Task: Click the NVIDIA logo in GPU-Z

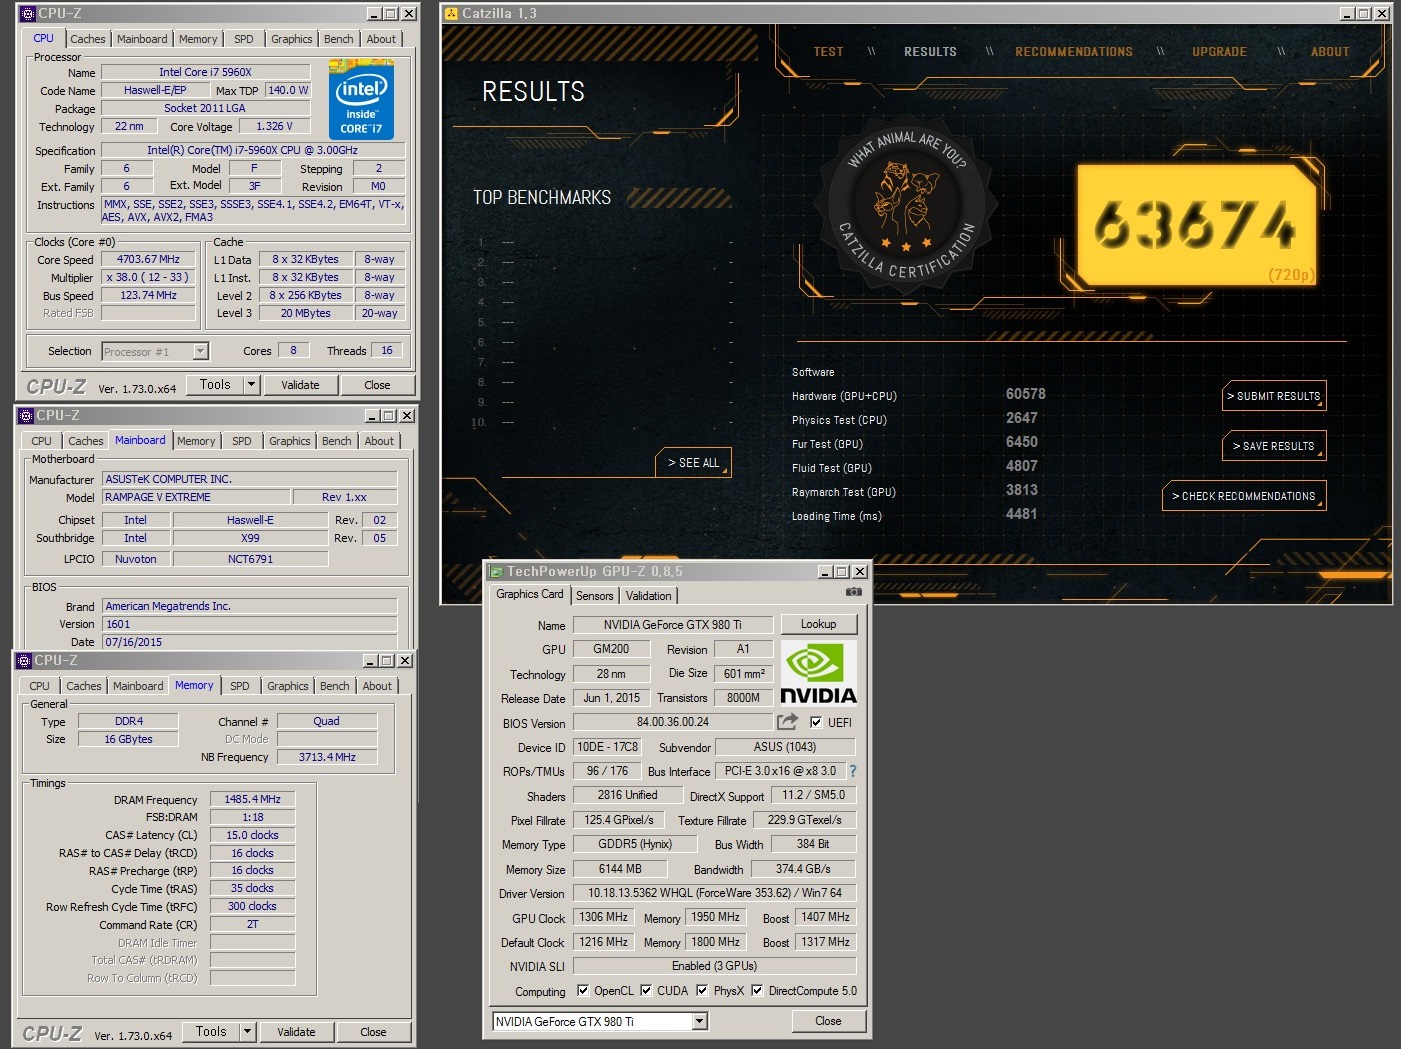Action: [818, 673]
